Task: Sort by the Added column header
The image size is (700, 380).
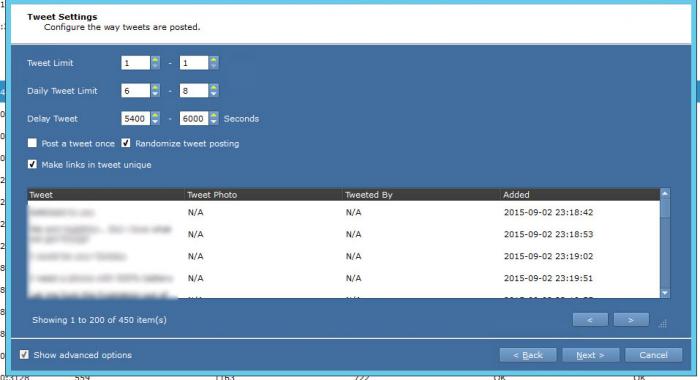Action: coord(580,195)
